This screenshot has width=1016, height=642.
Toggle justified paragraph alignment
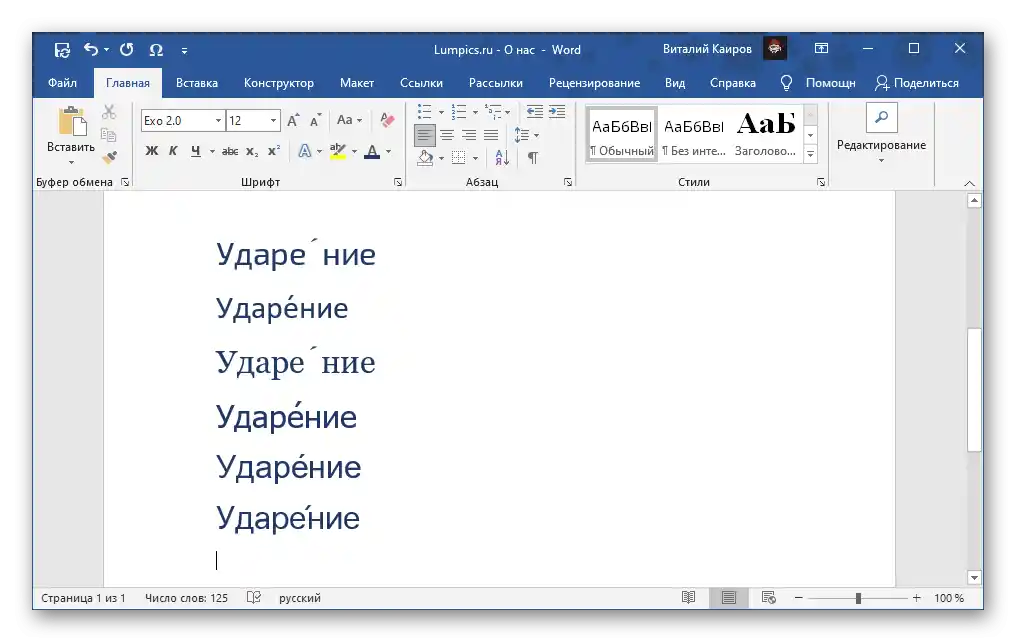pyautogui.click(x=490, y=134)
